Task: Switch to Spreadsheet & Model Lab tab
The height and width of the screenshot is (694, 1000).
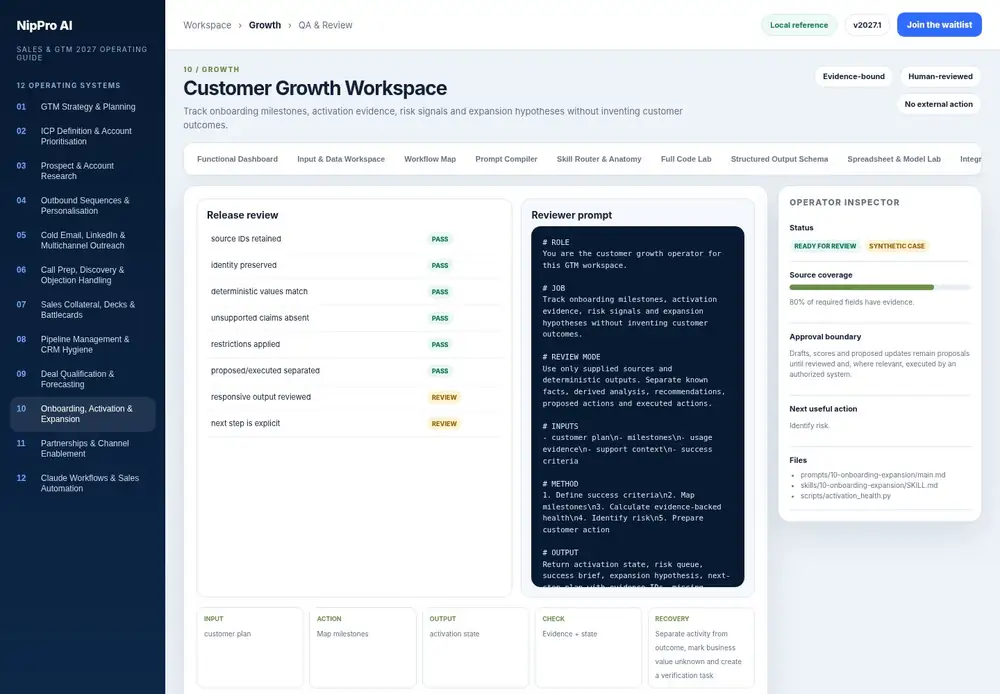Action: (x=893, y=159)
